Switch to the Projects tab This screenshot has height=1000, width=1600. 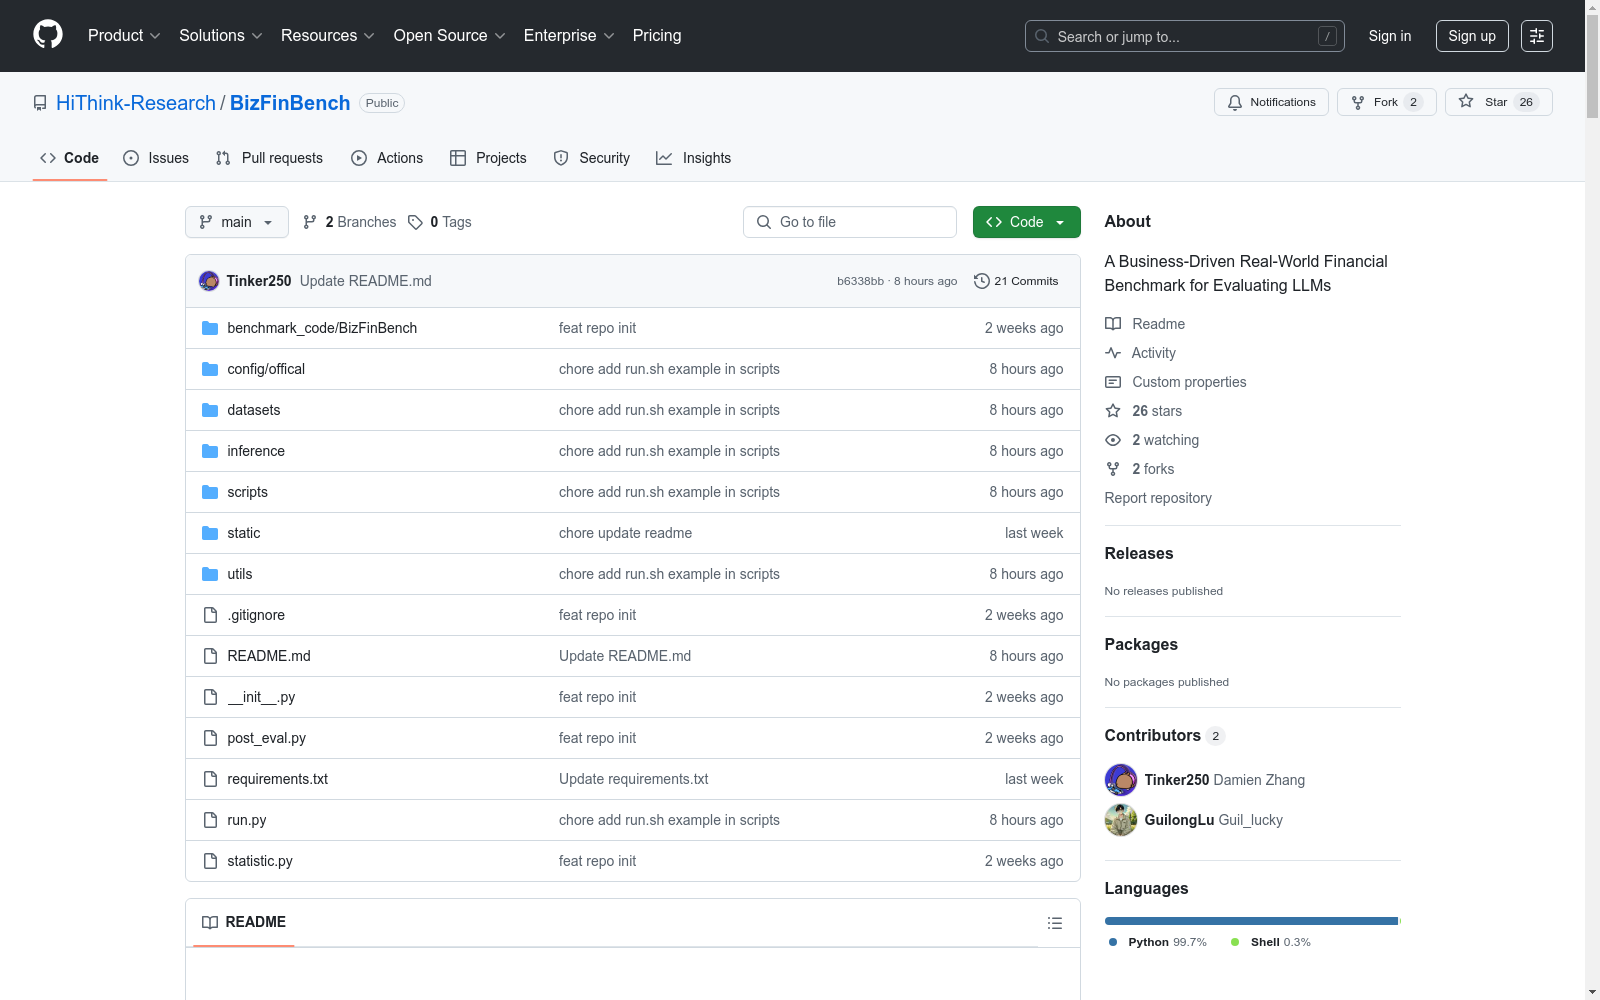(488, 158)
